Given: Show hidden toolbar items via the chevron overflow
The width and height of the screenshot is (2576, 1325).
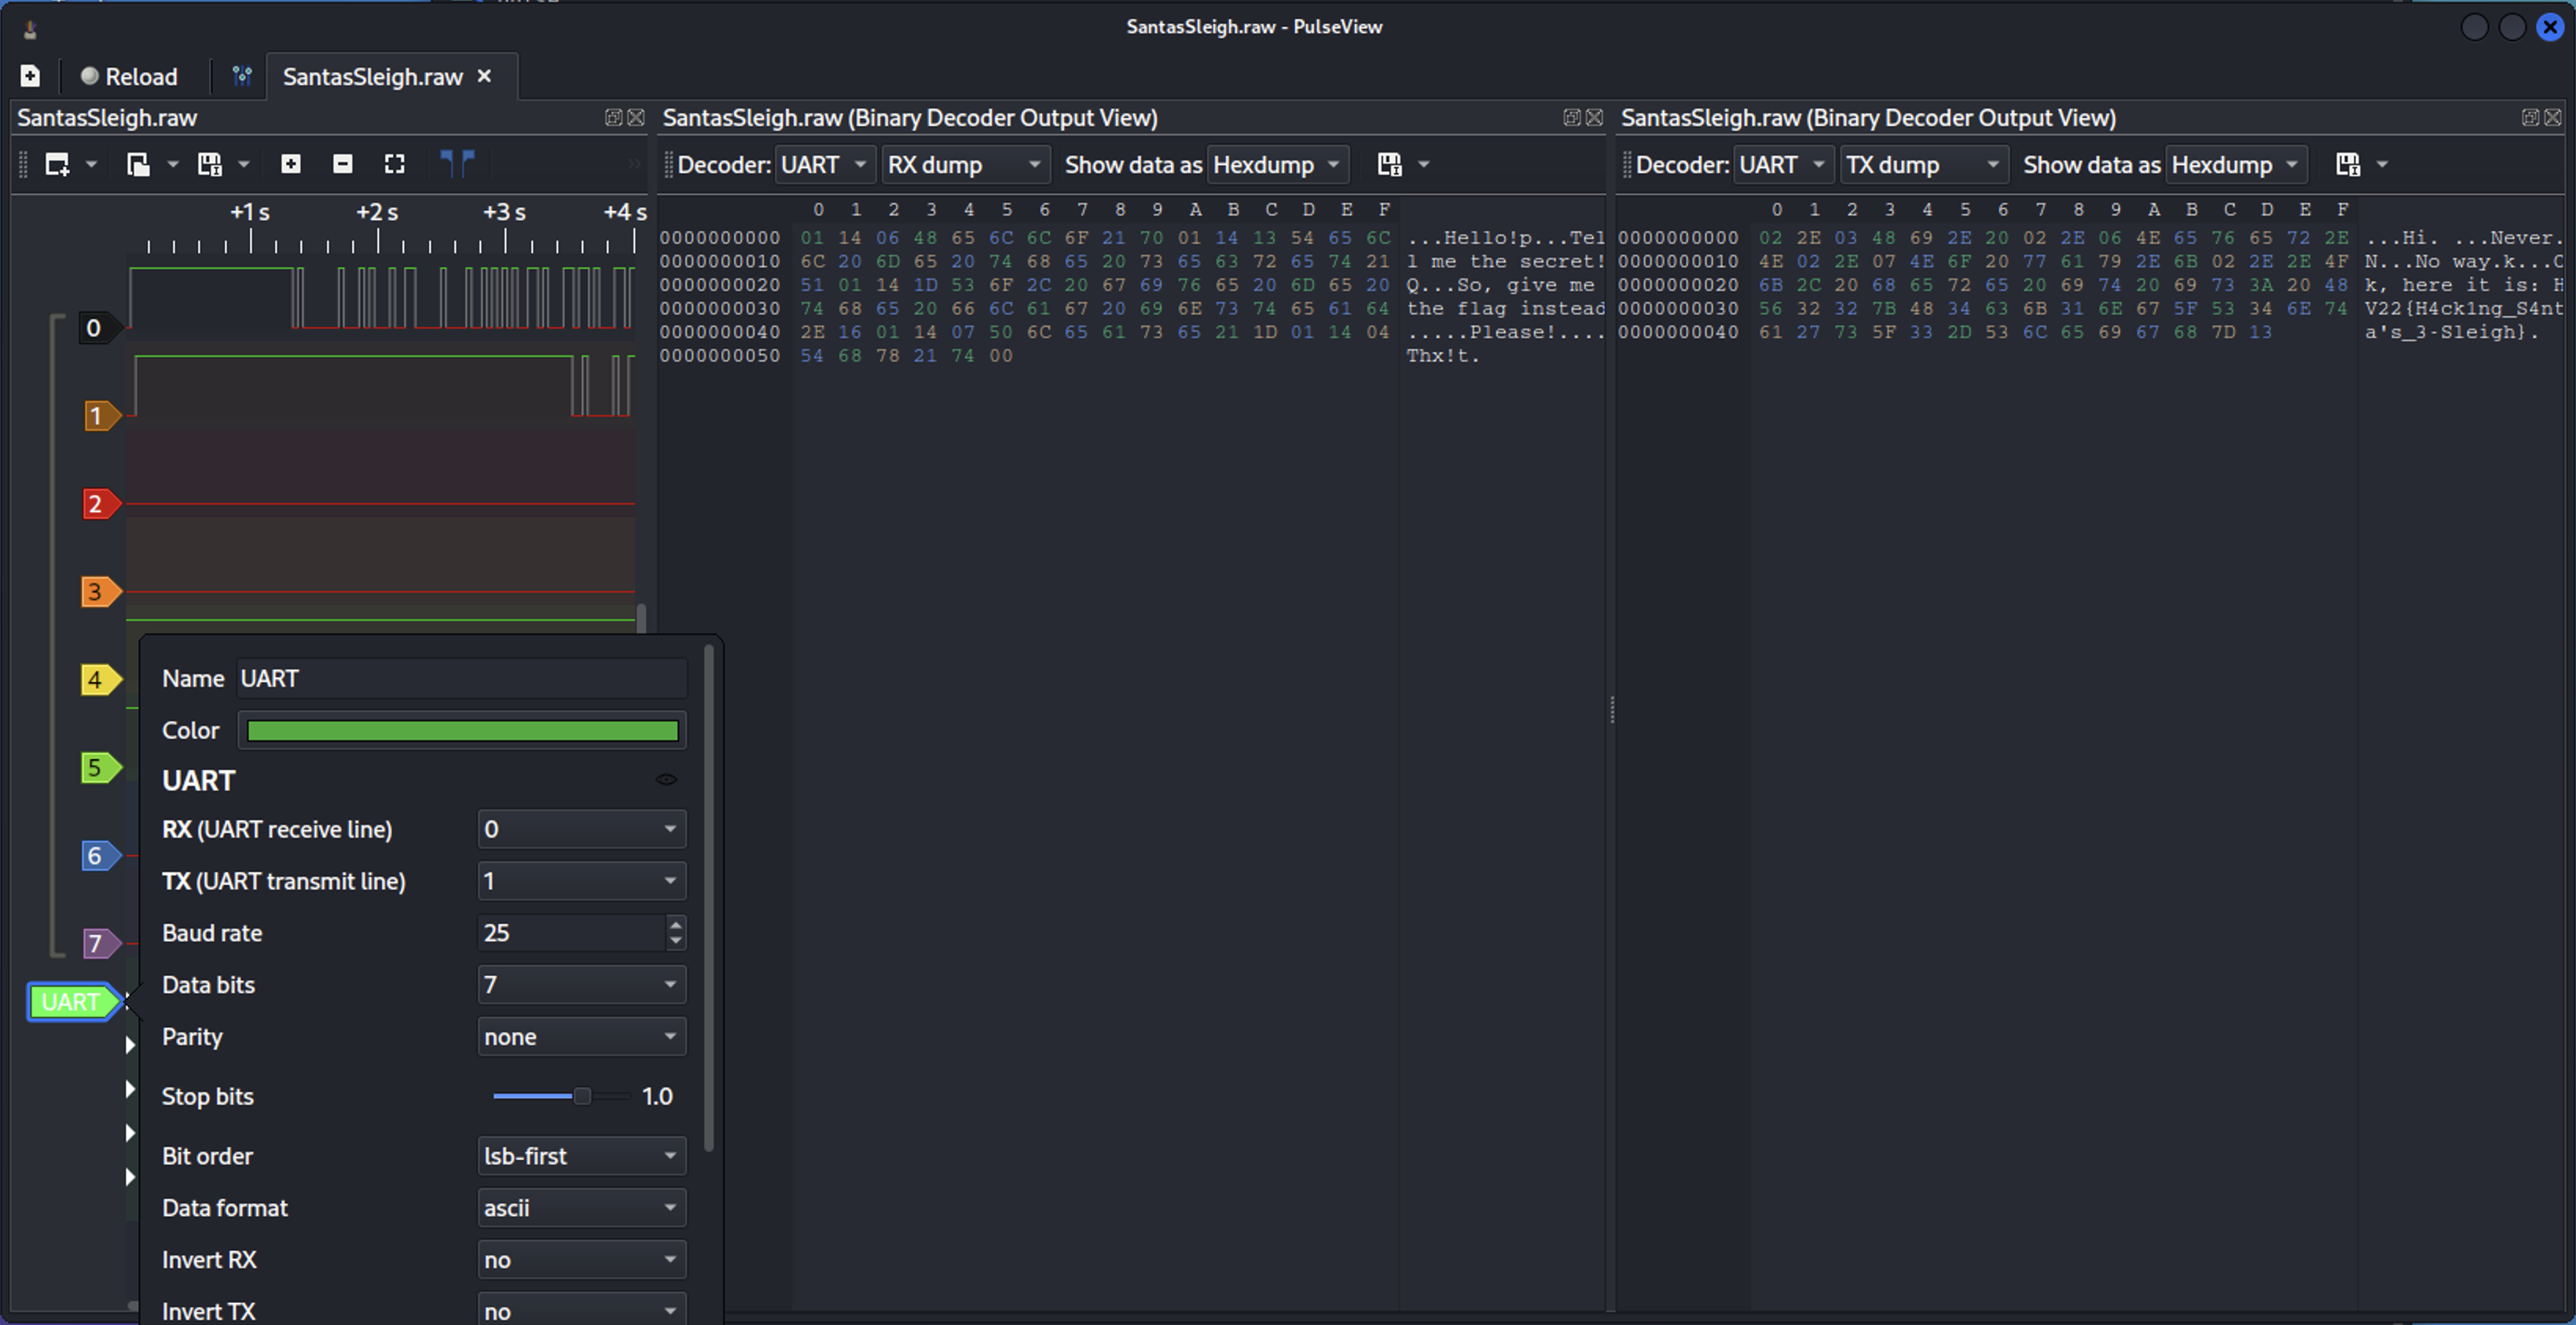Looking at the screenshot, I should pyautogui.click(x=634, y=164).
